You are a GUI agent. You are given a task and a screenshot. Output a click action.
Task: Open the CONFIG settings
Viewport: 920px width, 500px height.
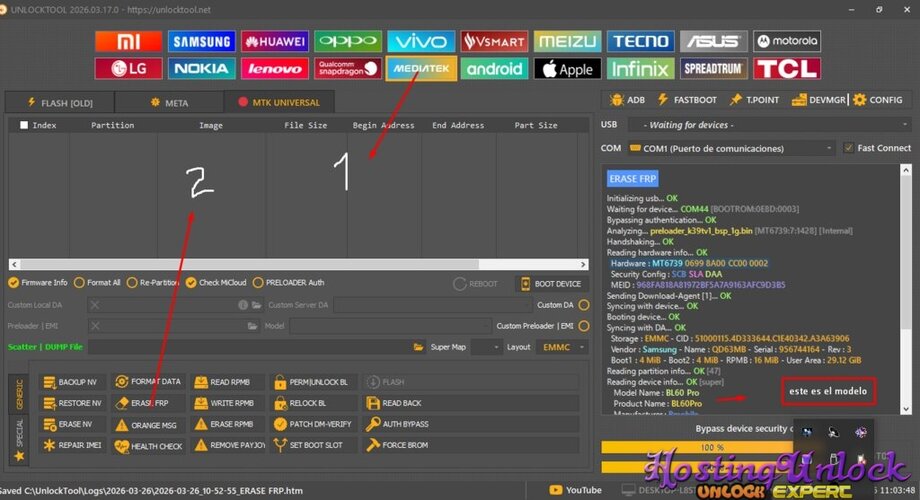click(x=878, y=100)
